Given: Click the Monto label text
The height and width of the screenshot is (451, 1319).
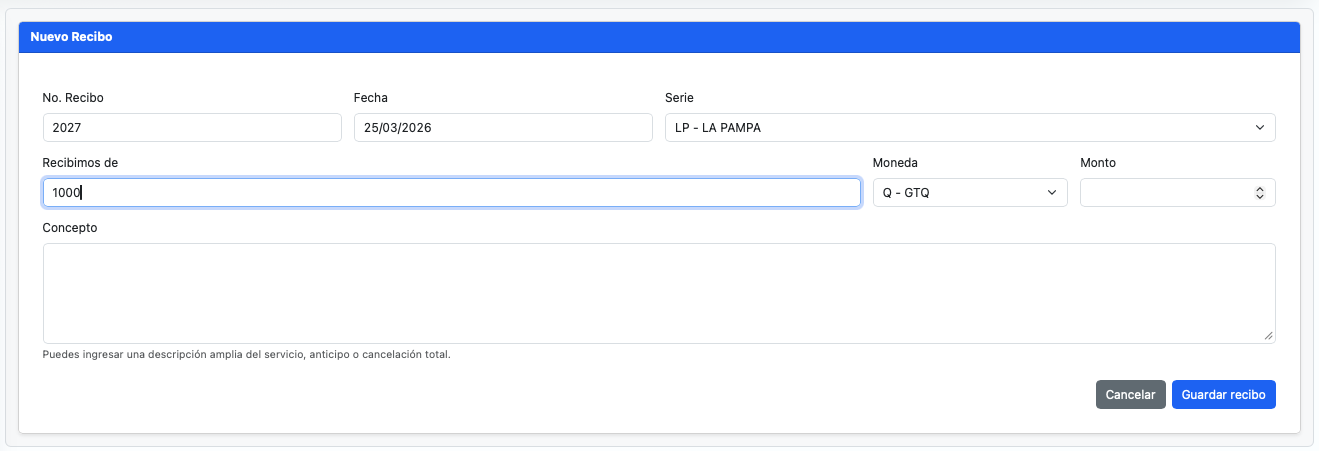Looking at the screenshot, I should [x=1098, y=163].
